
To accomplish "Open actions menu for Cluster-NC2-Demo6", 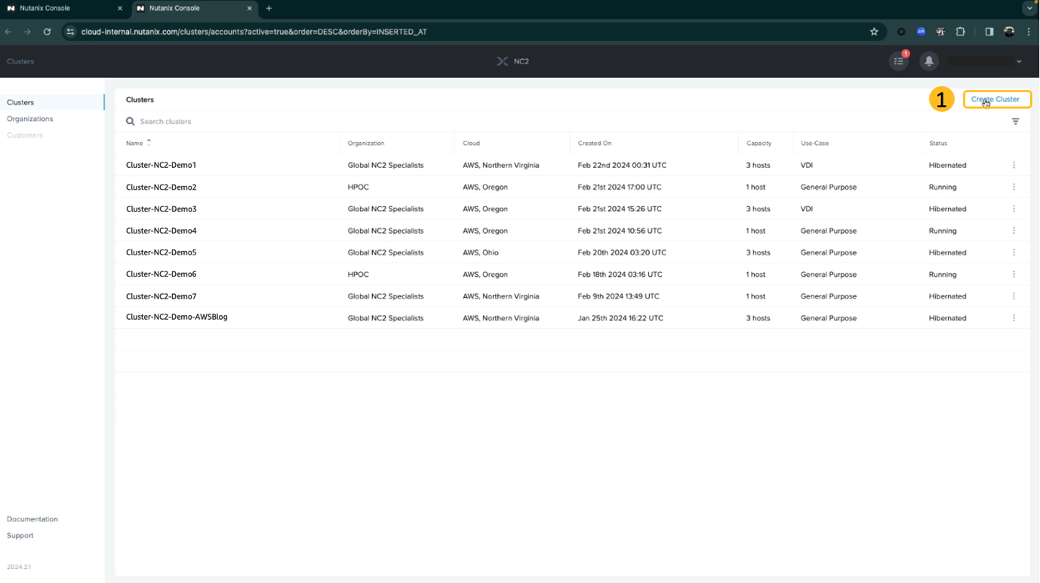I will coord(1013,274).
